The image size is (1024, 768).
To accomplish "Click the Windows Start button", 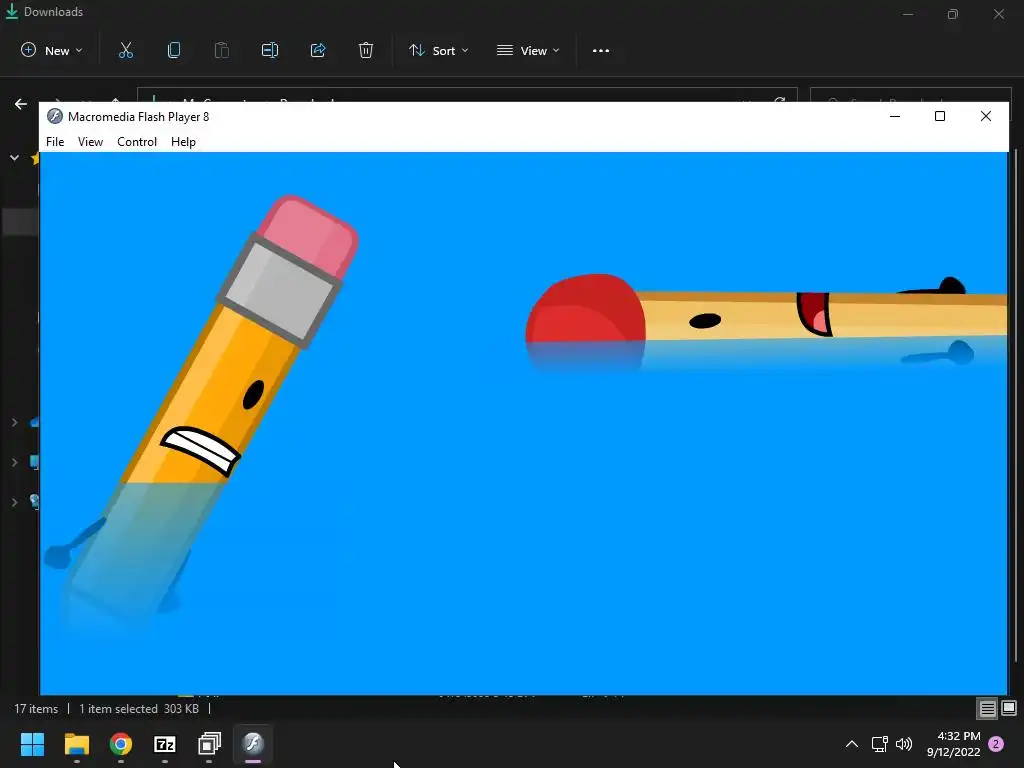I will pos(32,744).
